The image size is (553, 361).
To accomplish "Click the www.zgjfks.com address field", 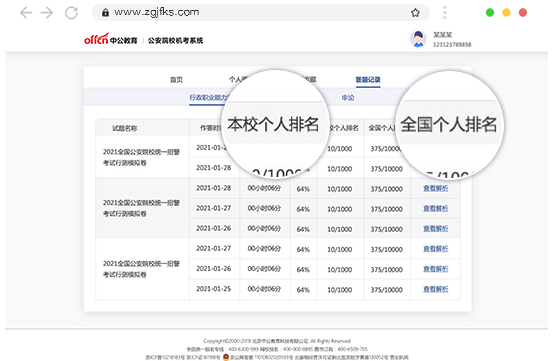I will pos(260,13).
